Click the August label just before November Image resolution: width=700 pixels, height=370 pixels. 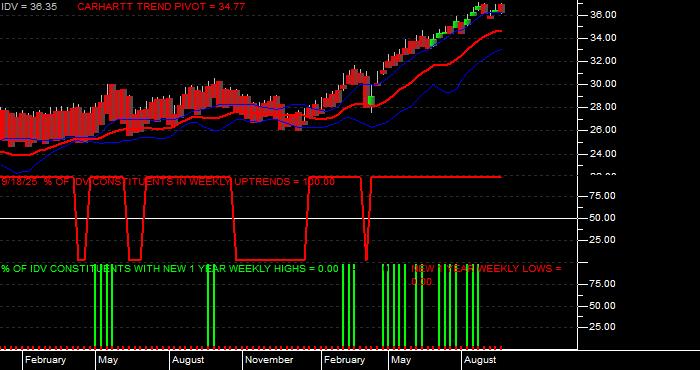click(188, 360)
